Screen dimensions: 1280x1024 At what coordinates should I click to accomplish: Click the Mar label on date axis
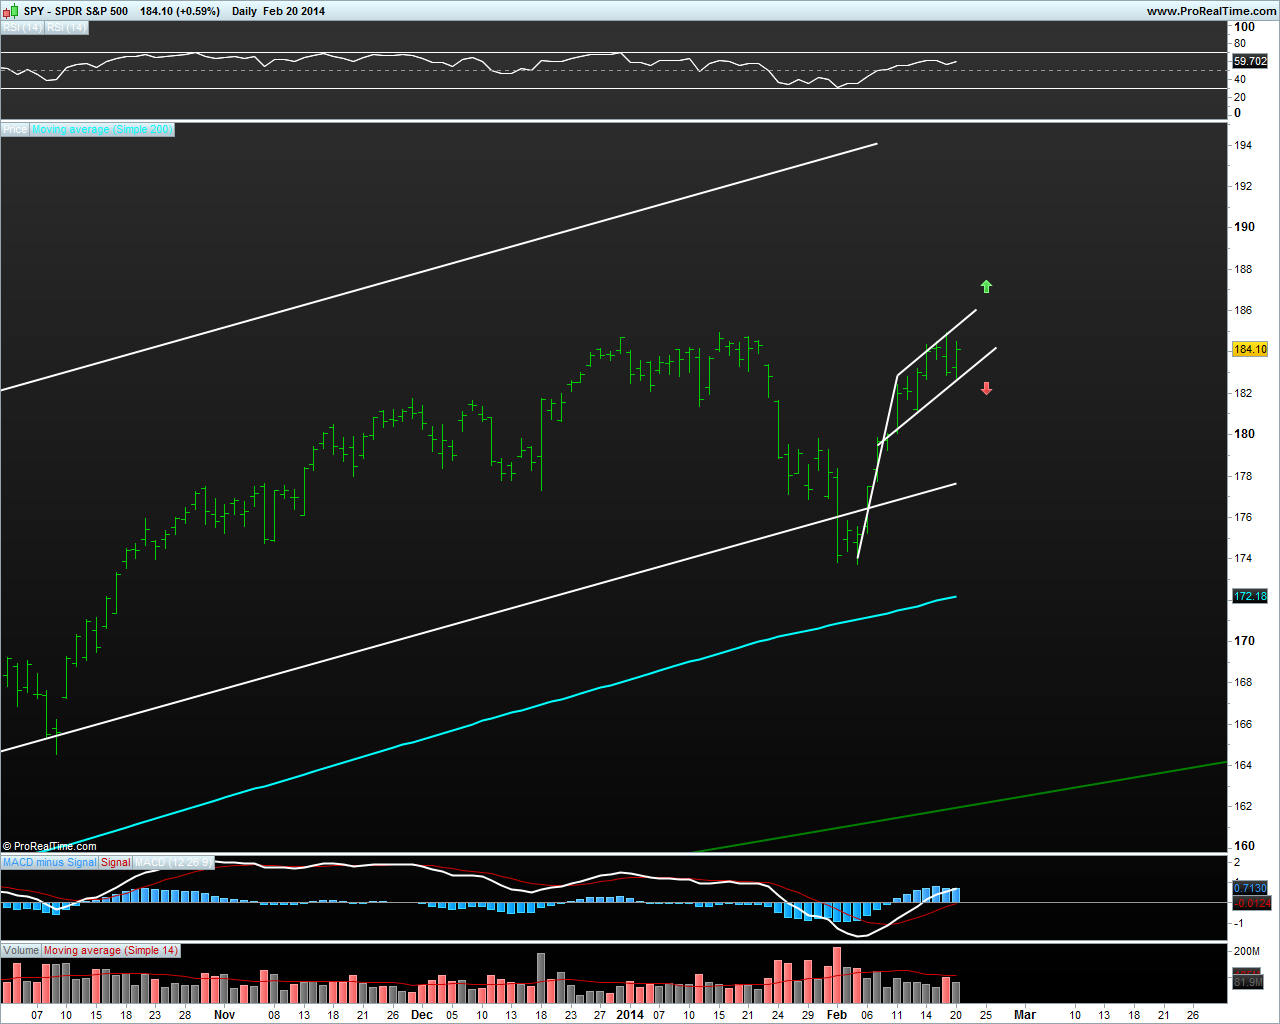click(1025, 1014)
